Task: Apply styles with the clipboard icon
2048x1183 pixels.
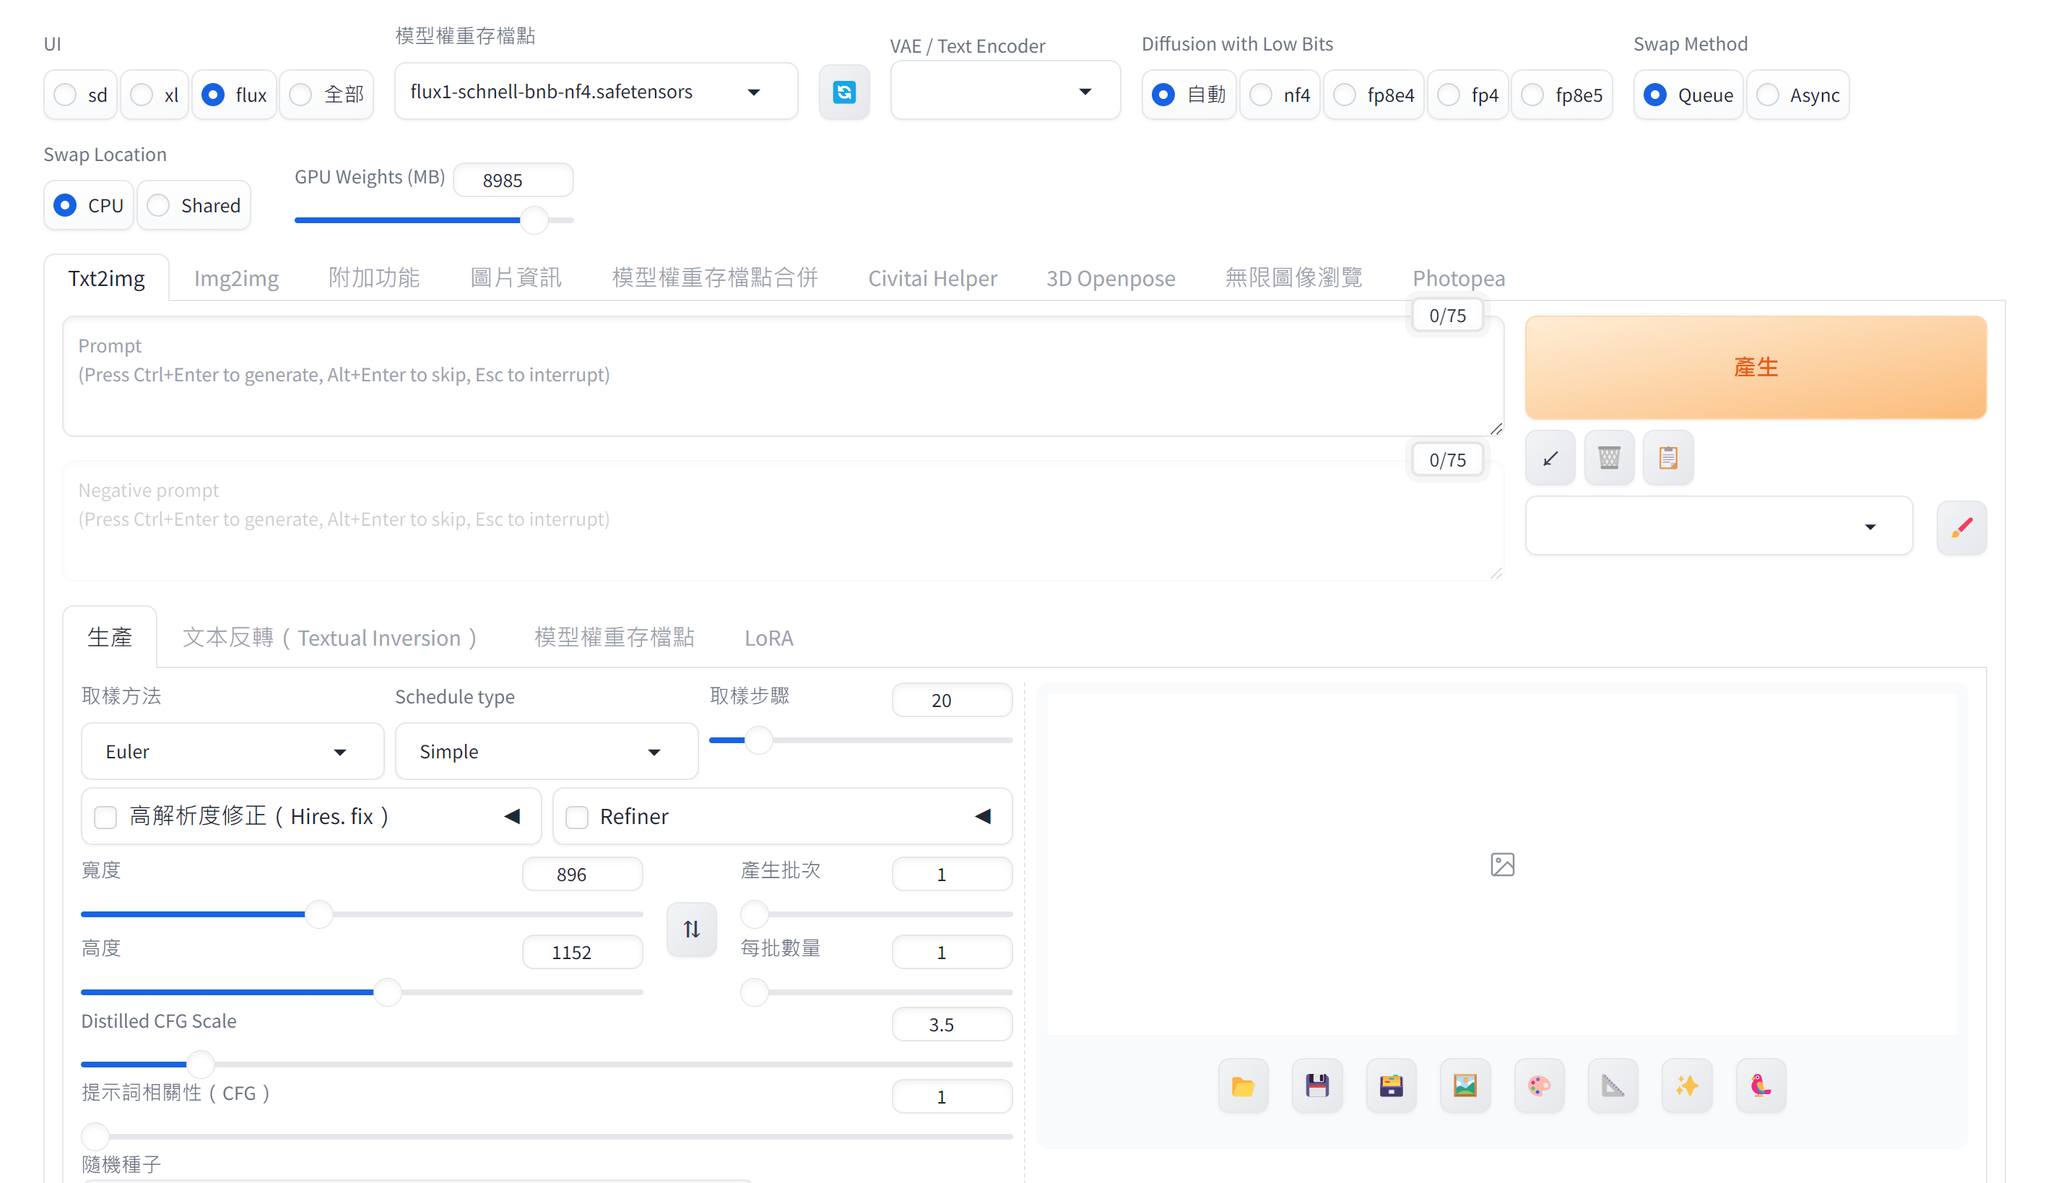Action: (1668, 458)
